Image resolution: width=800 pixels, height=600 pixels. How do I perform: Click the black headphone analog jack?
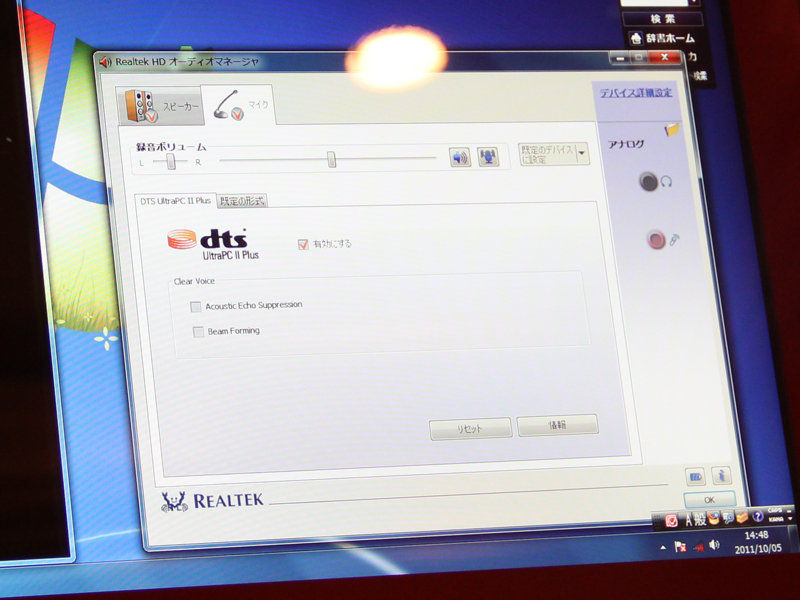point(650,182)
